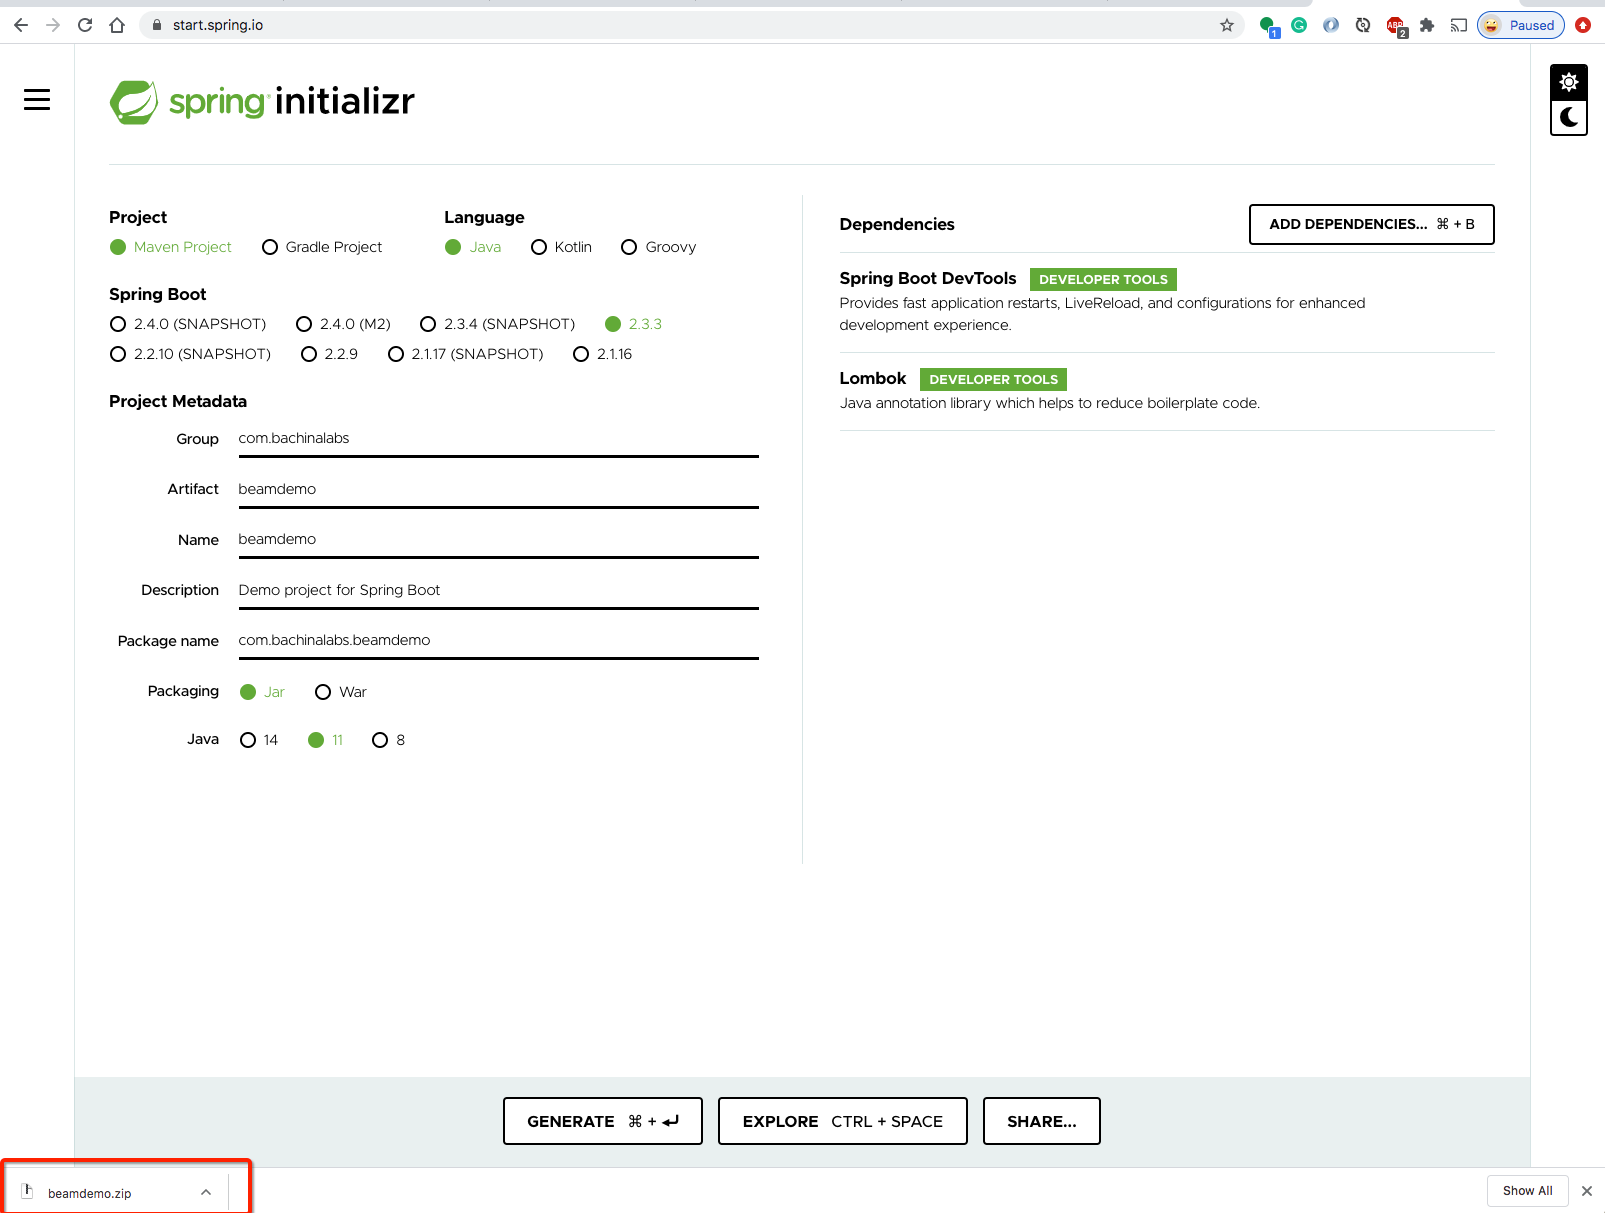Choose Spring Boot 2.2.10 (SNAPSHOT)
Viewport: 1605px width, 1213px height.
[x=190, y=354]
